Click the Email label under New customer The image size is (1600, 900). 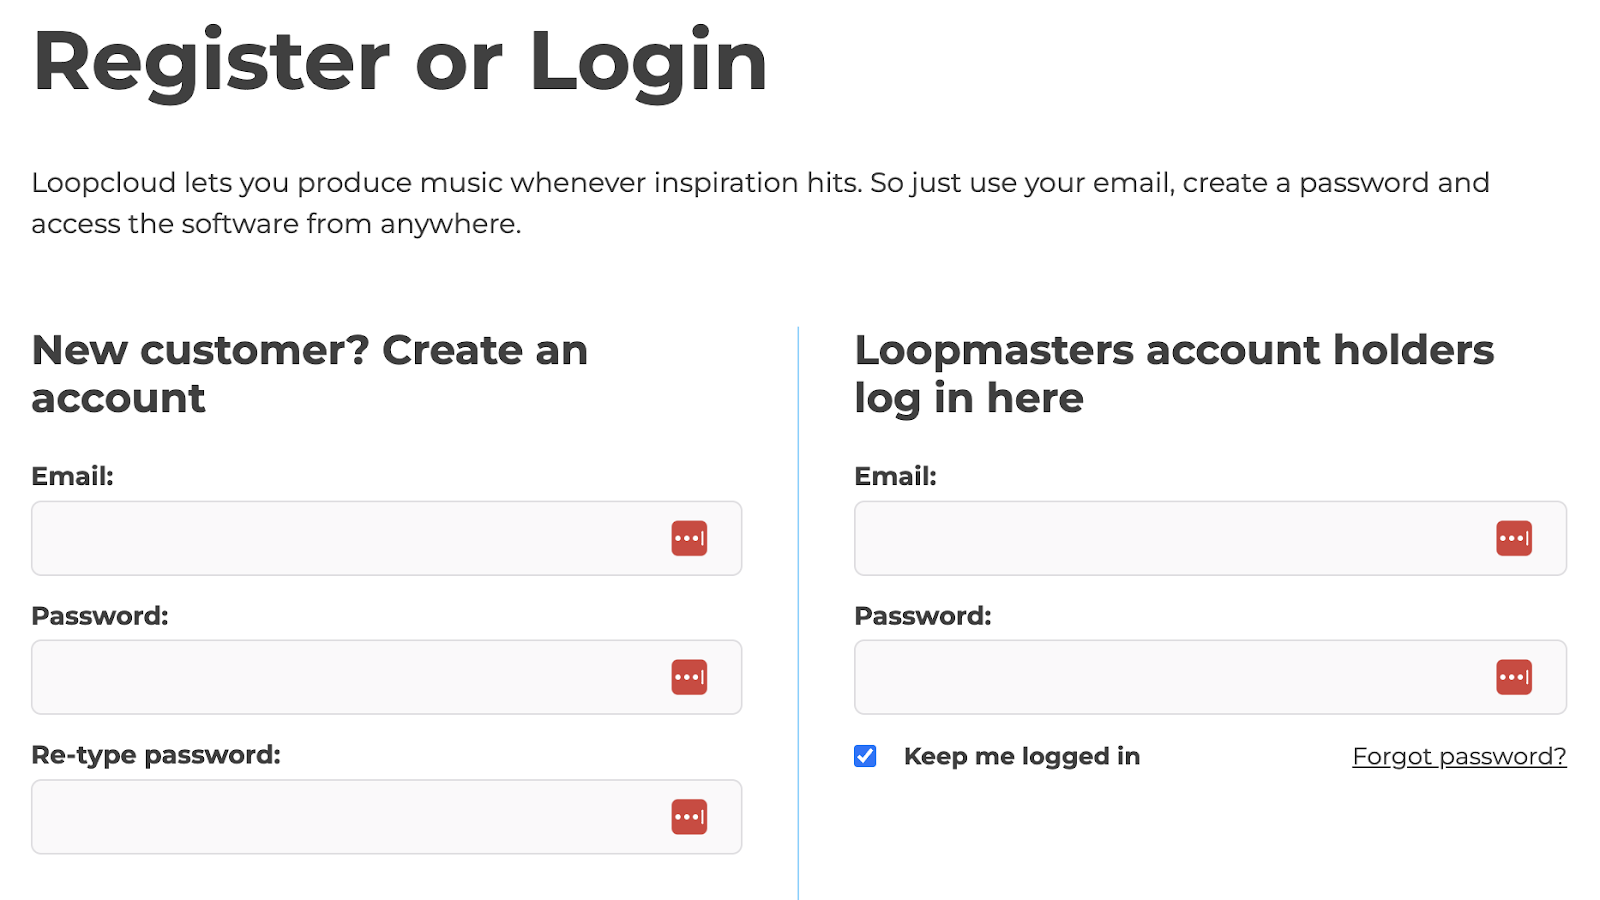click(72, 476)
